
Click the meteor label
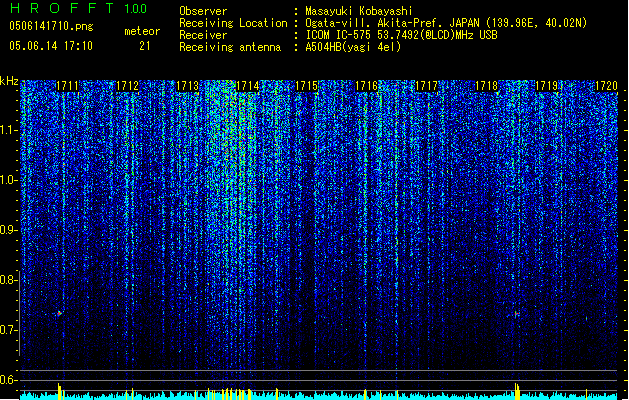tap(142, 31)
